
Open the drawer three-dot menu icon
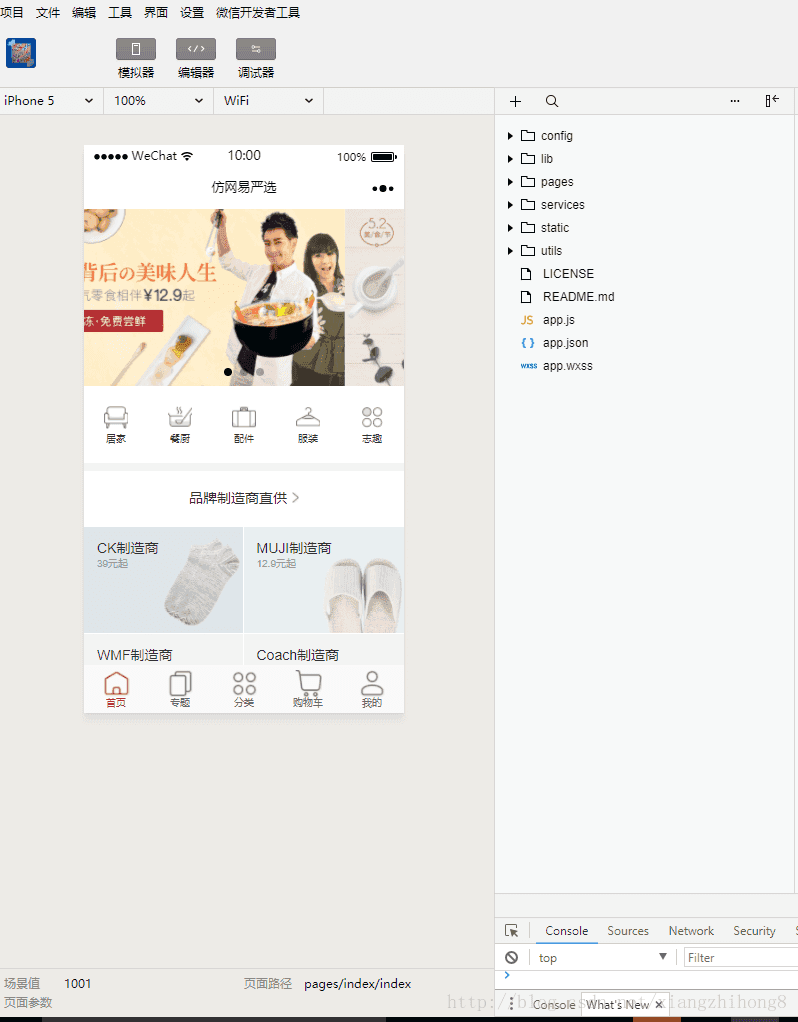pyautogui.click(x=511, y=1004)
